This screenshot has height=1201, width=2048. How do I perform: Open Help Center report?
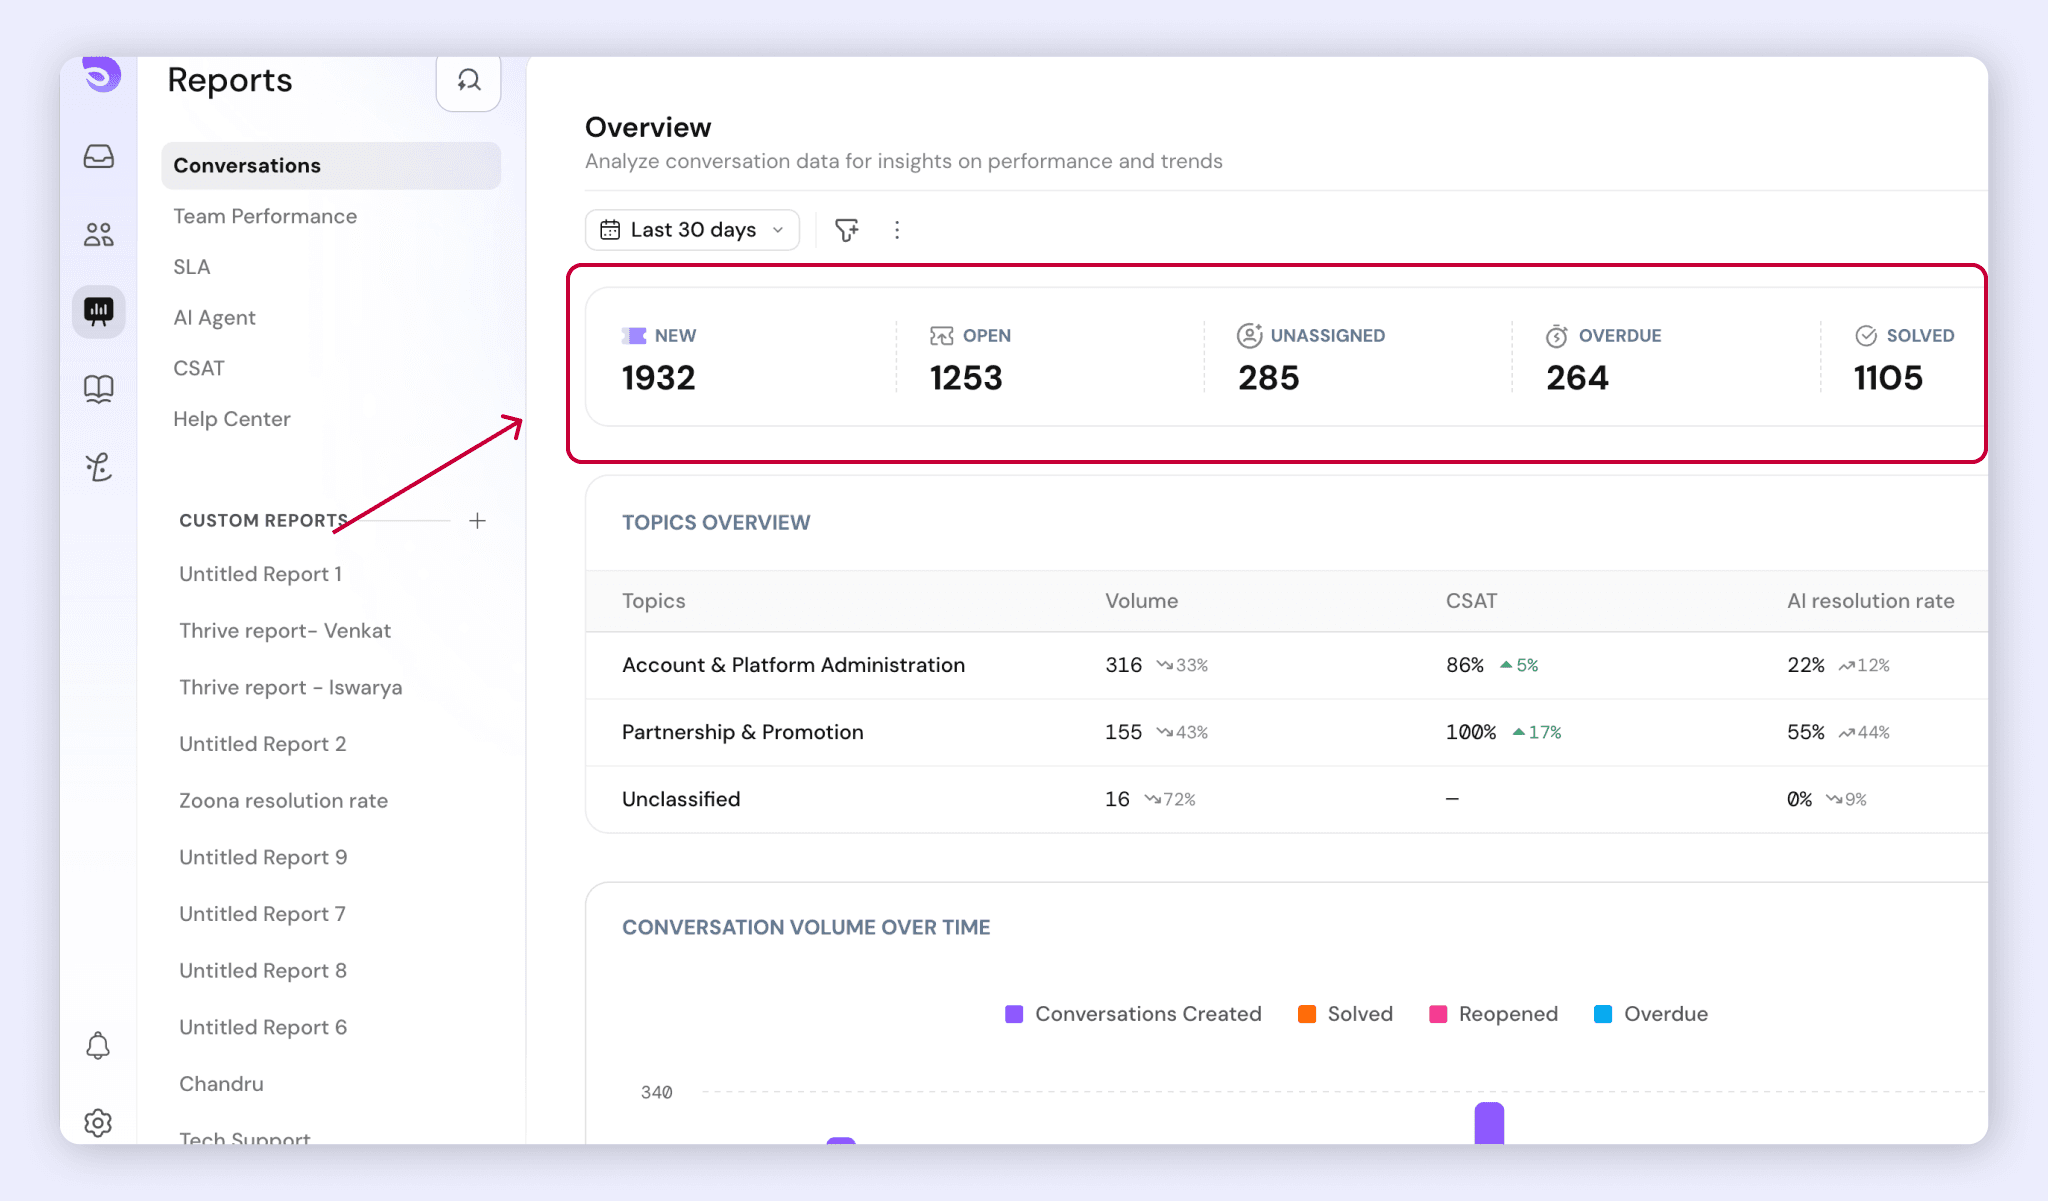(x=232, y=419)
